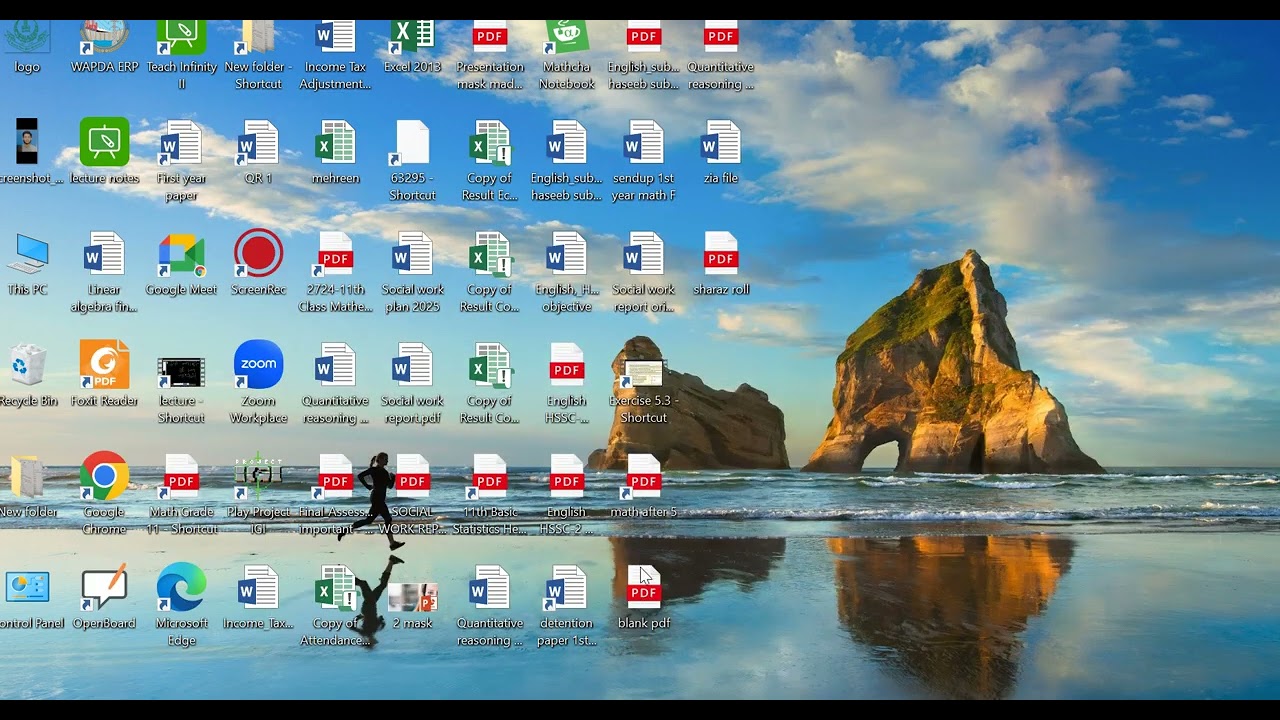Select the mehreen Excel file

335,151
